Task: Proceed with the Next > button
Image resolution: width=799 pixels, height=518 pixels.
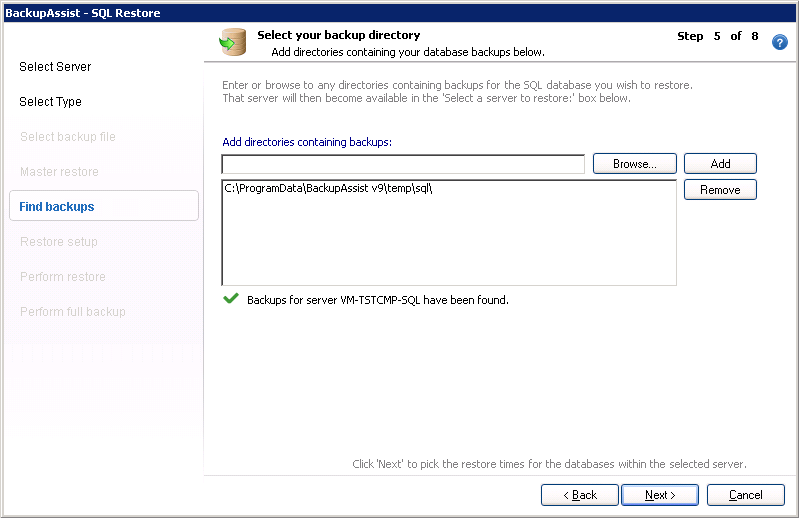Action: tap(660, 495)
